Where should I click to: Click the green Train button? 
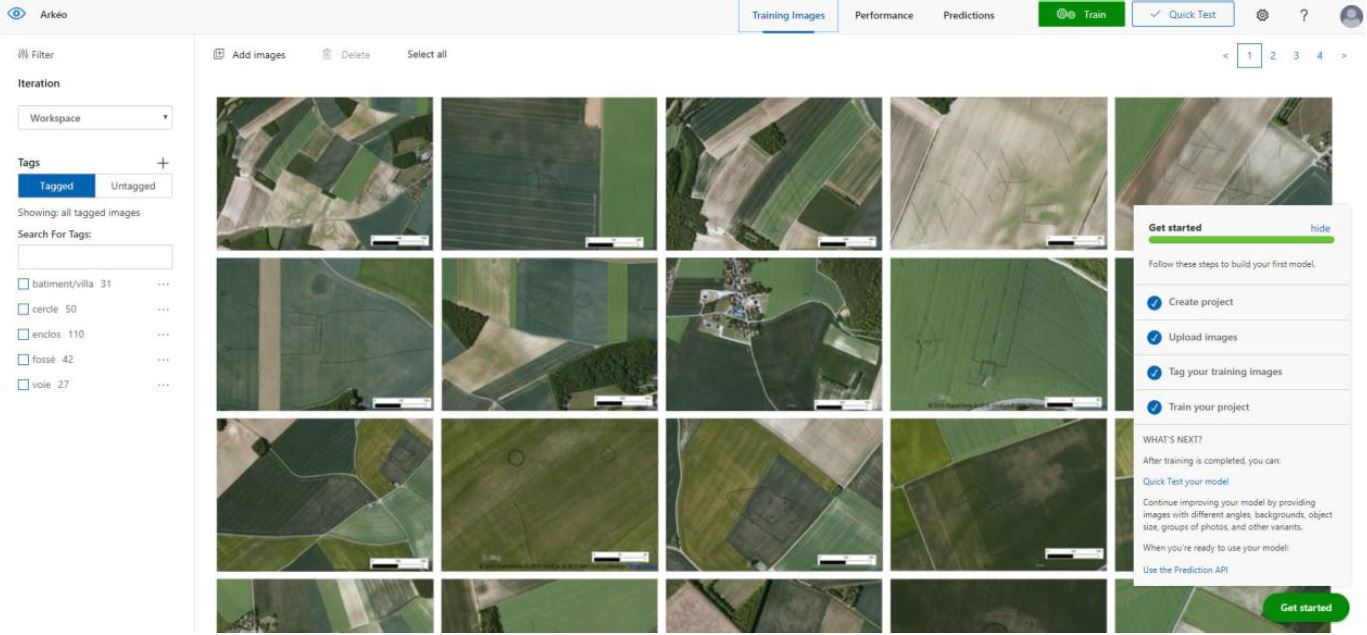[x=1081, y=15]
